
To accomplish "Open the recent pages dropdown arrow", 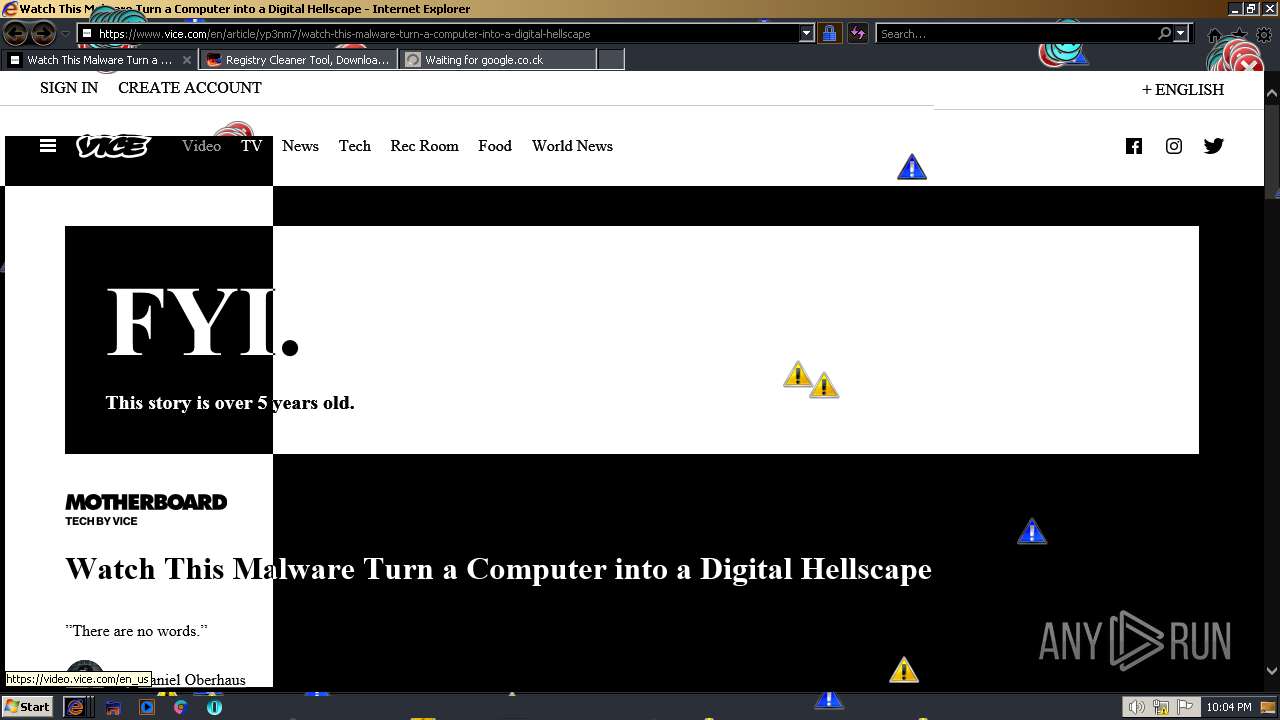I will click(65, 33).
